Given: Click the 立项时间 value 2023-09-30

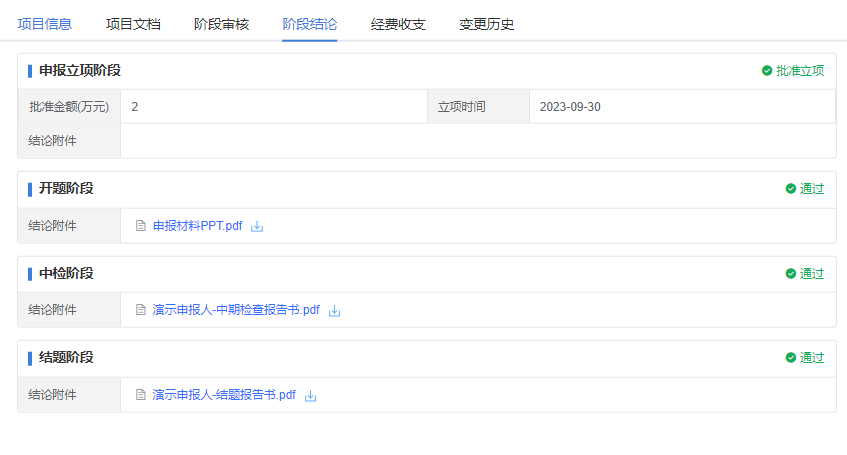Looking at the screenshot, I should click(570, 107).
